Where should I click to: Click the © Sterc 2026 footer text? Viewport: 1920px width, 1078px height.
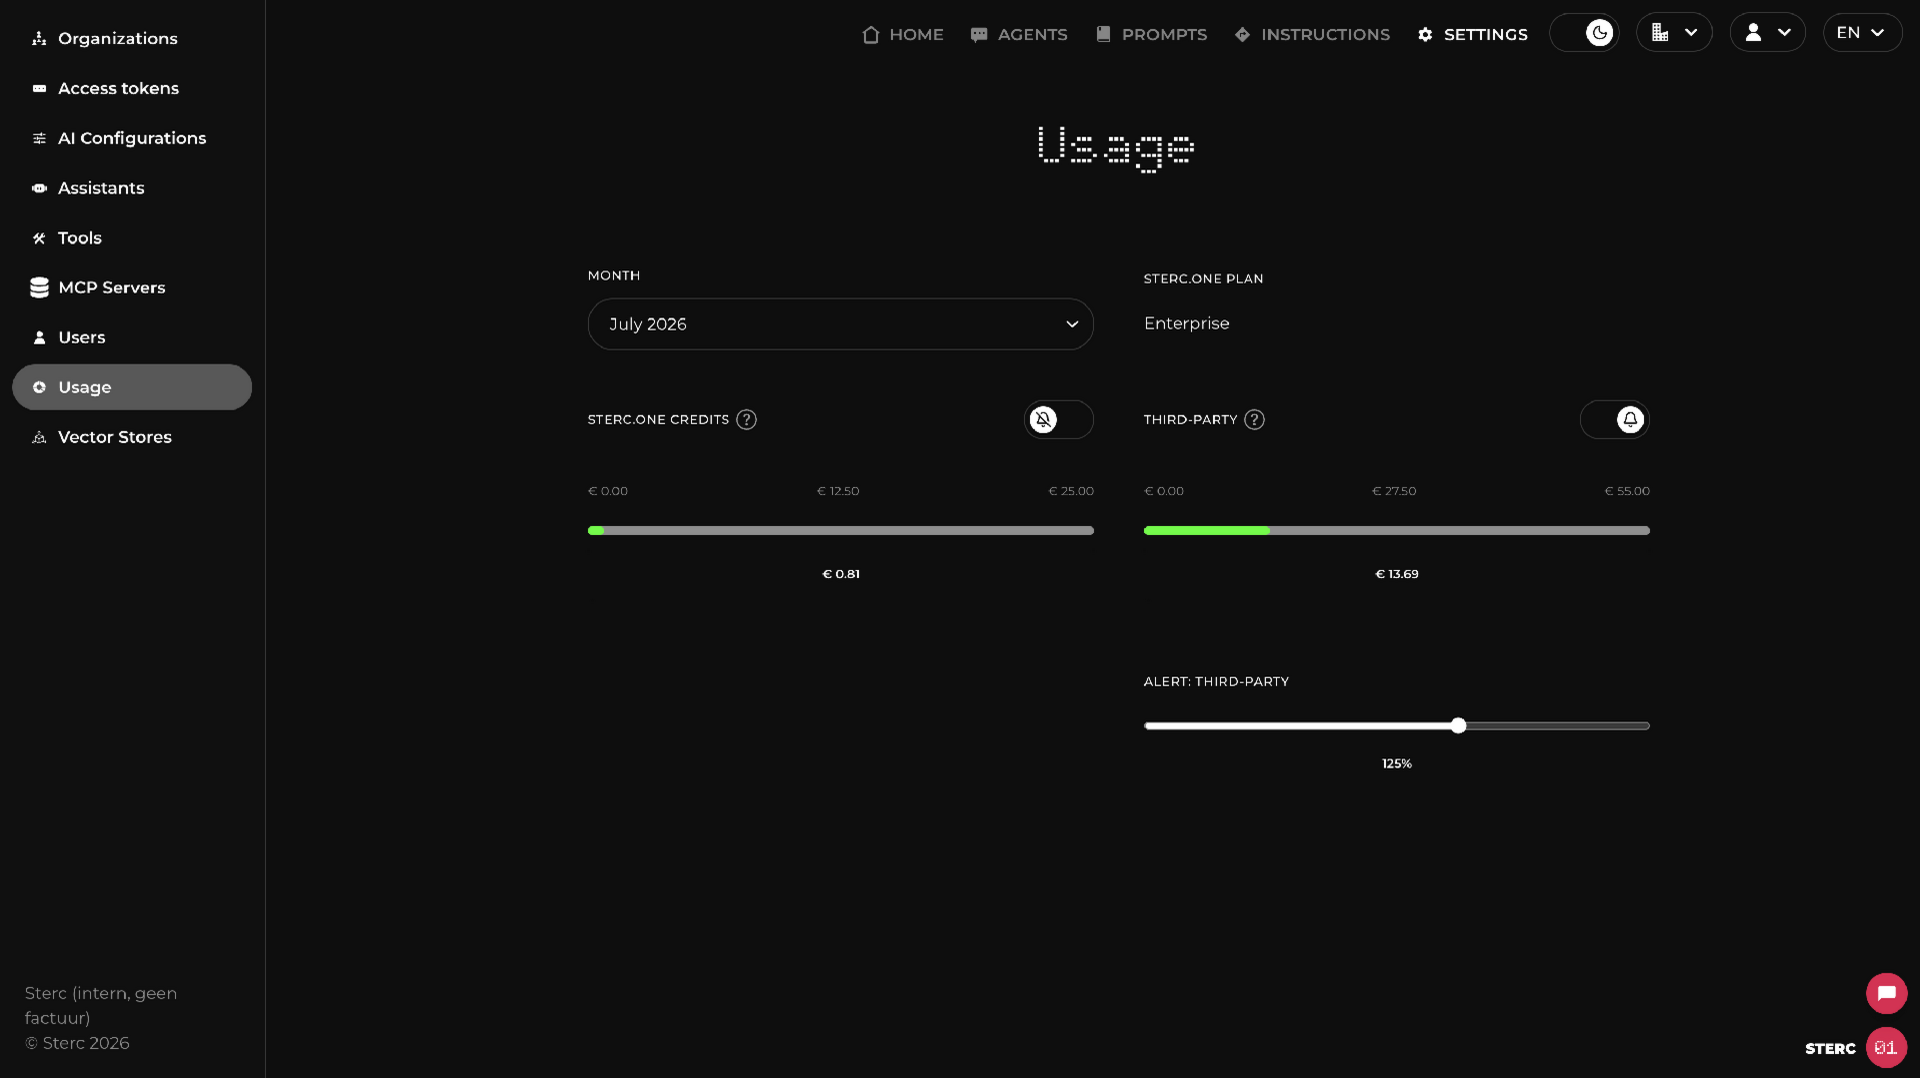[x=77, y=1043]
